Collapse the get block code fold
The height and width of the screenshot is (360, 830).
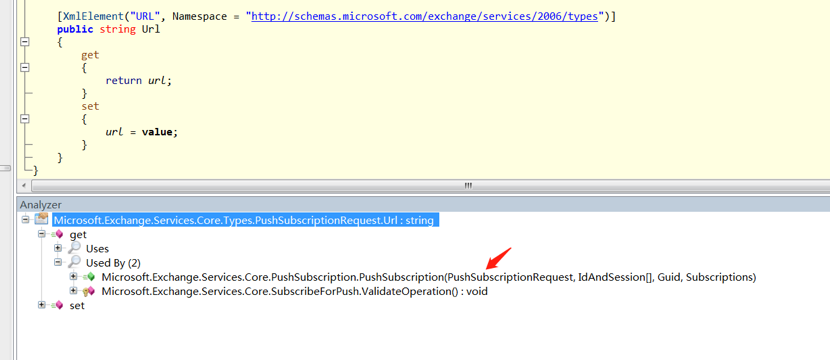click(24, 68)
